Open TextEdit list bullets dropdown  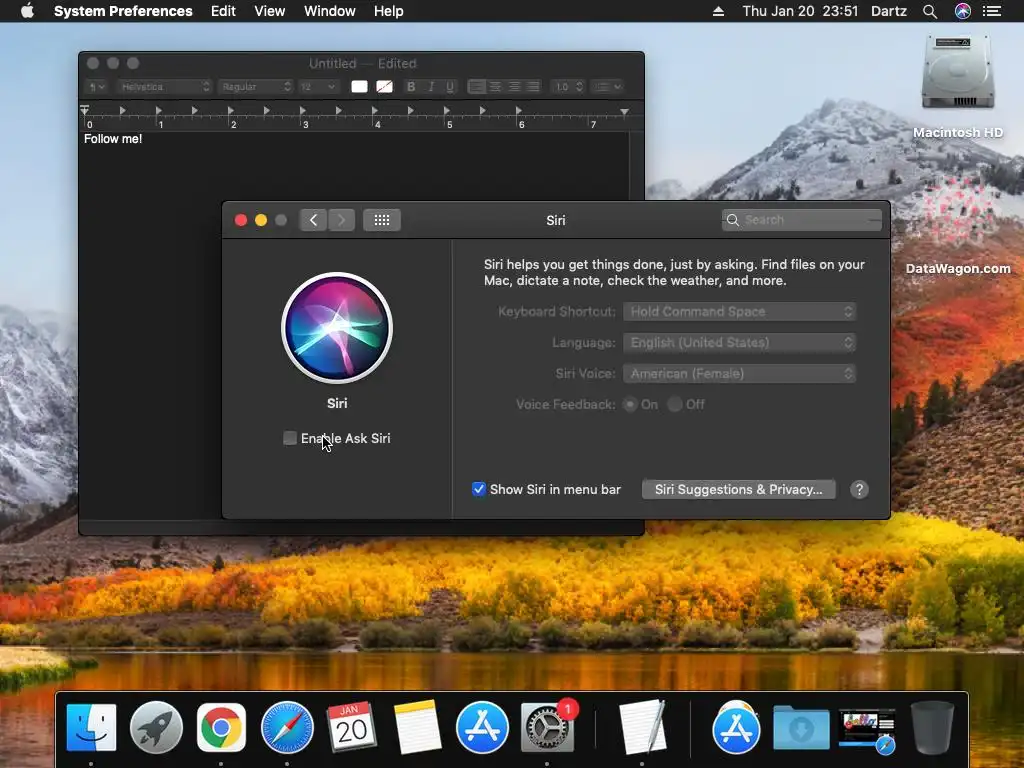[x=607, y=86]
